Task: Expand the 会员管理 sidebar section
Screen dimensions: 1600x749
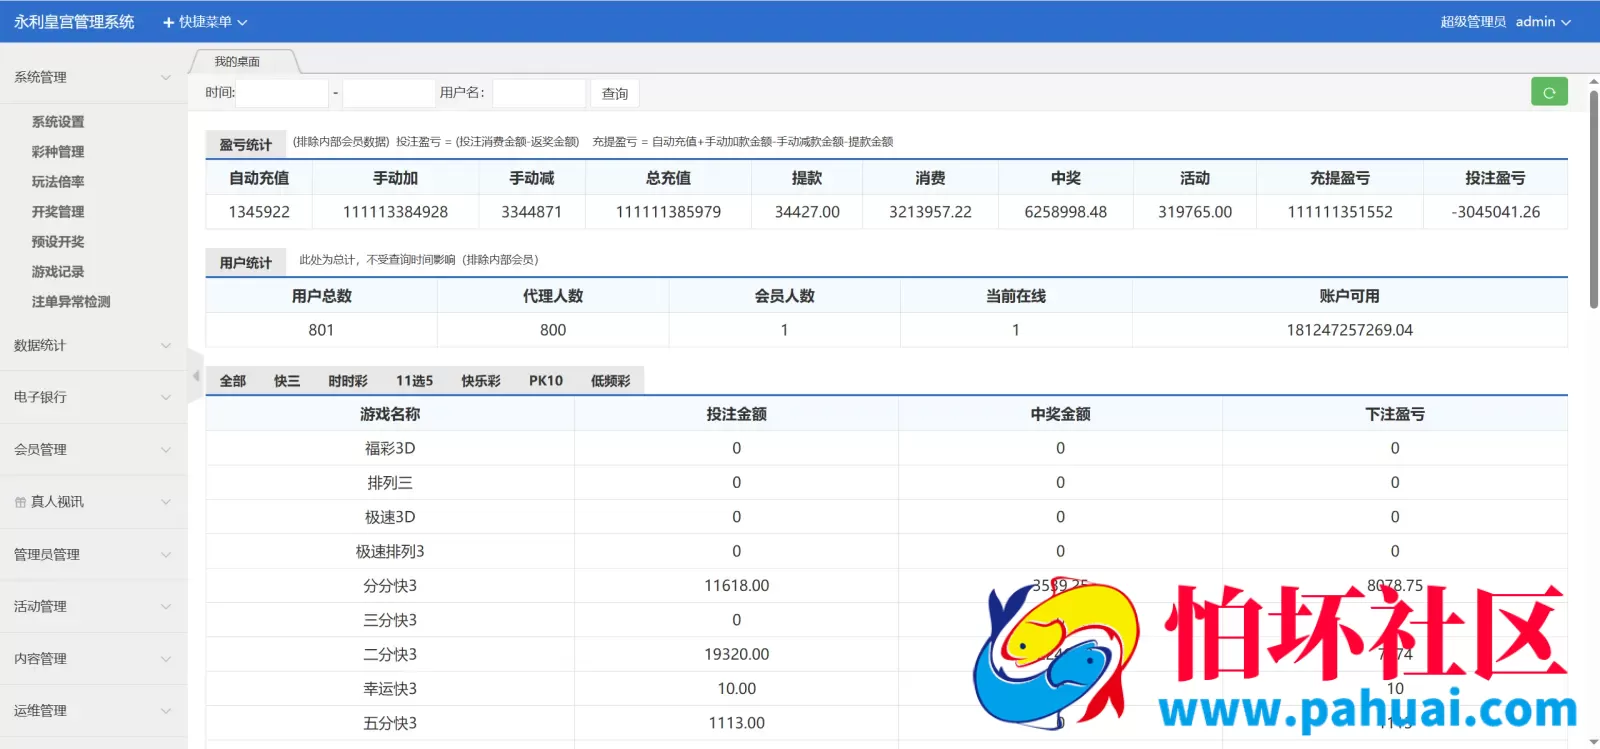Action: 93,450
